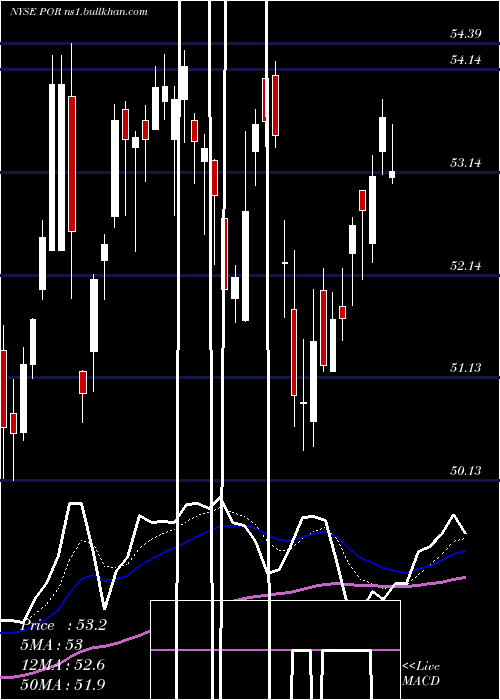Select the 54.14 price level label
The width and height of the screenshot is (500, 700).
(466, 59)
